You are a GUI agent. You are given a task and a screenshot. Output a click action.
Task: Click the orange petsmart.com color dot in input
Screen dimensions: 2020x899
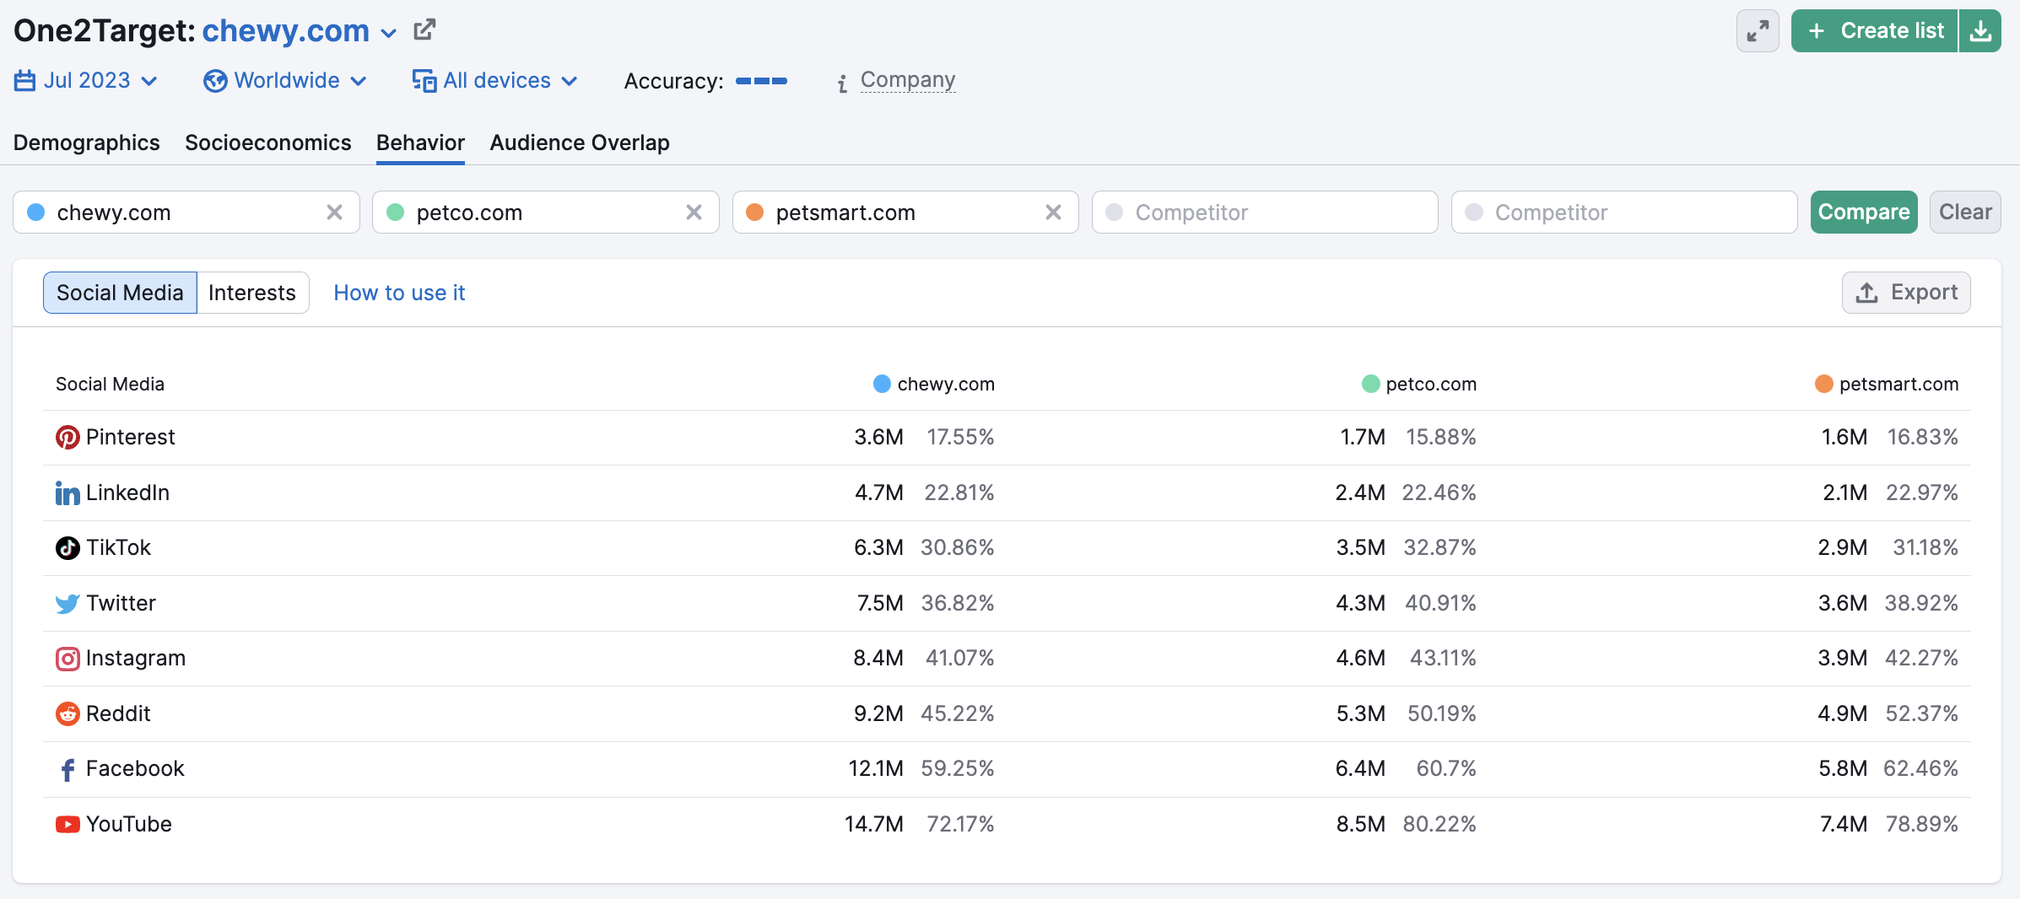755,212
